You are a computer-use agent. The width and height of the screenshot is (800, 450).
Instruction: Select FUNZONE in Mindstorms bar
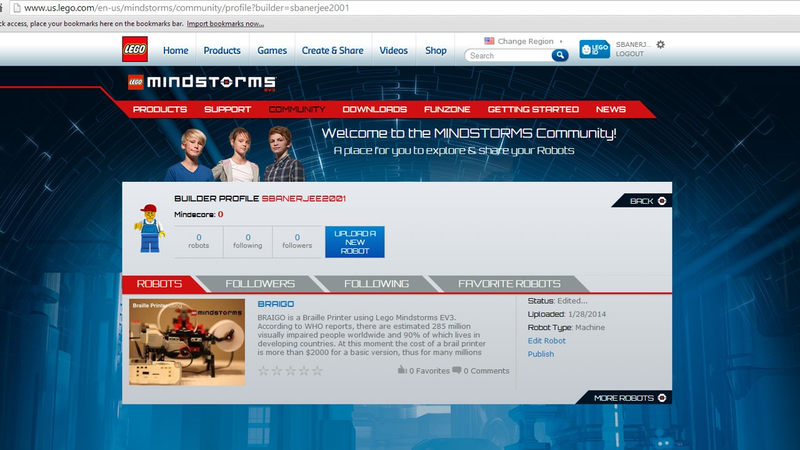pyautogui.click(x=447, y=109)
